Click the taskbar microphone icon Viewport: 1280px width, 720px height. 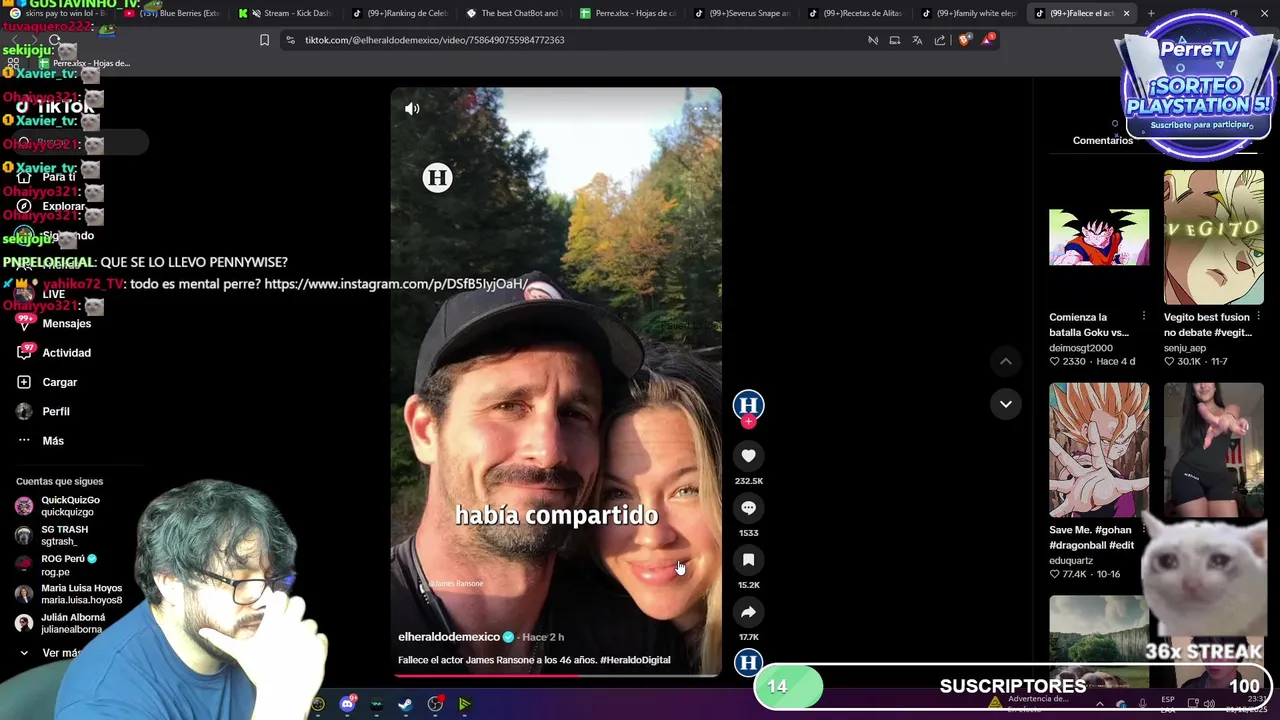[x=1143, y=703]
